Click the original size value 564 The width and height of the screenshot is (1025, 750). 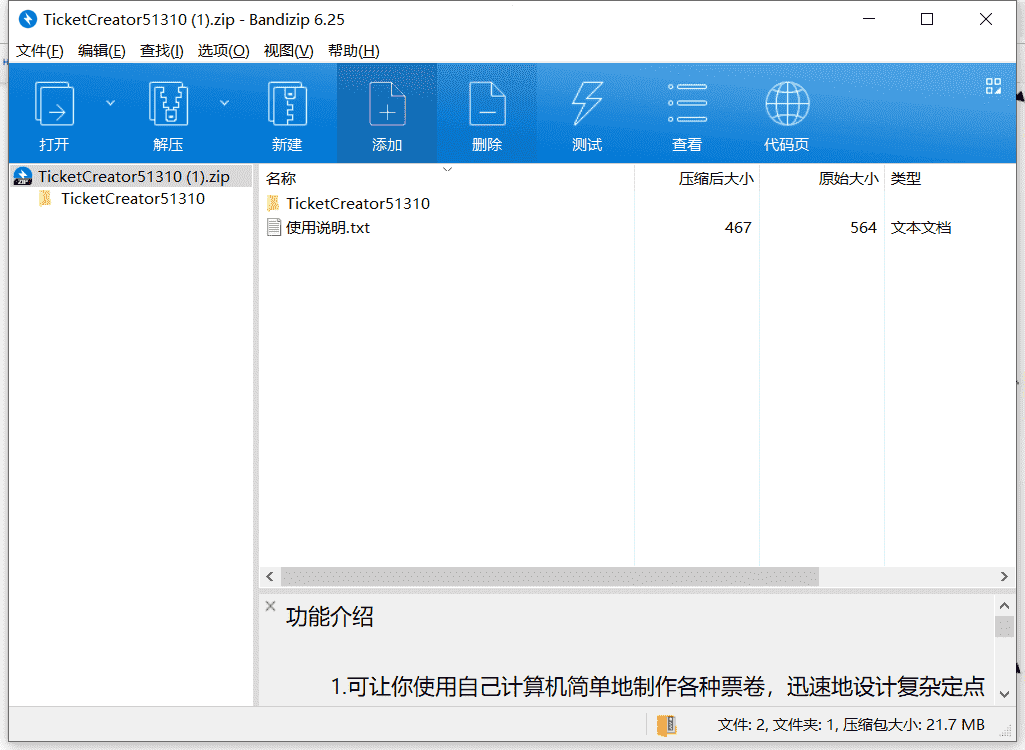[863, 228]
